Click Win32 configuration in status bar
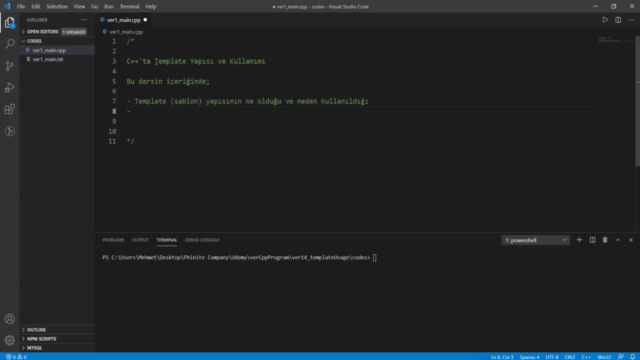 604,357
